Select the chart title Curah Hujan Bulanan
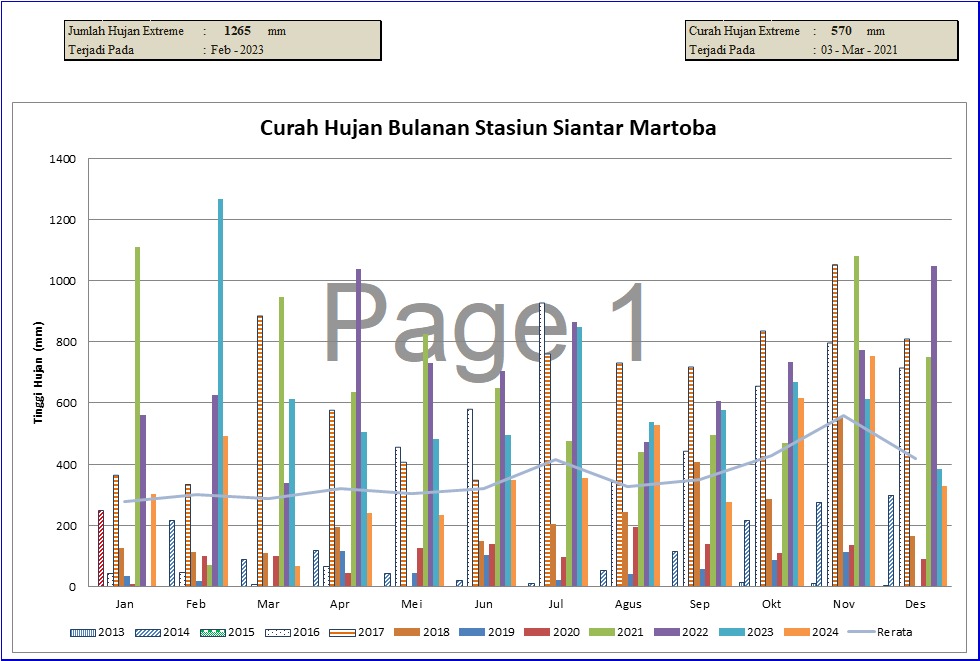The height and width of the screenshot is (661, 980). [x=488, y=128]
